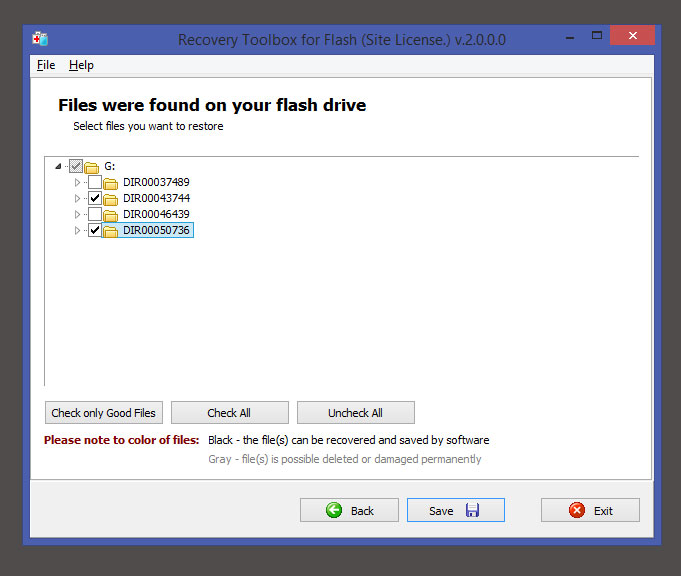
Task: Click the DIR00037489 folder icon
Action: 110,183
